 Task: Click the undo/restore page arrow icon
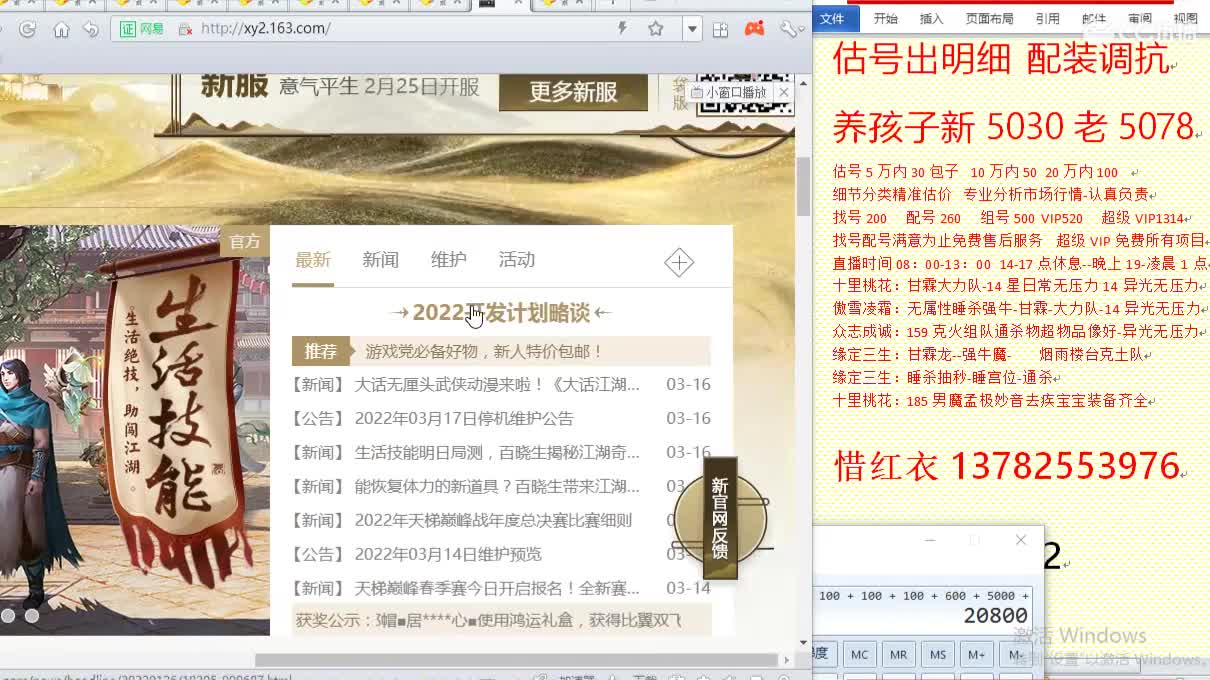pos(91,29)
